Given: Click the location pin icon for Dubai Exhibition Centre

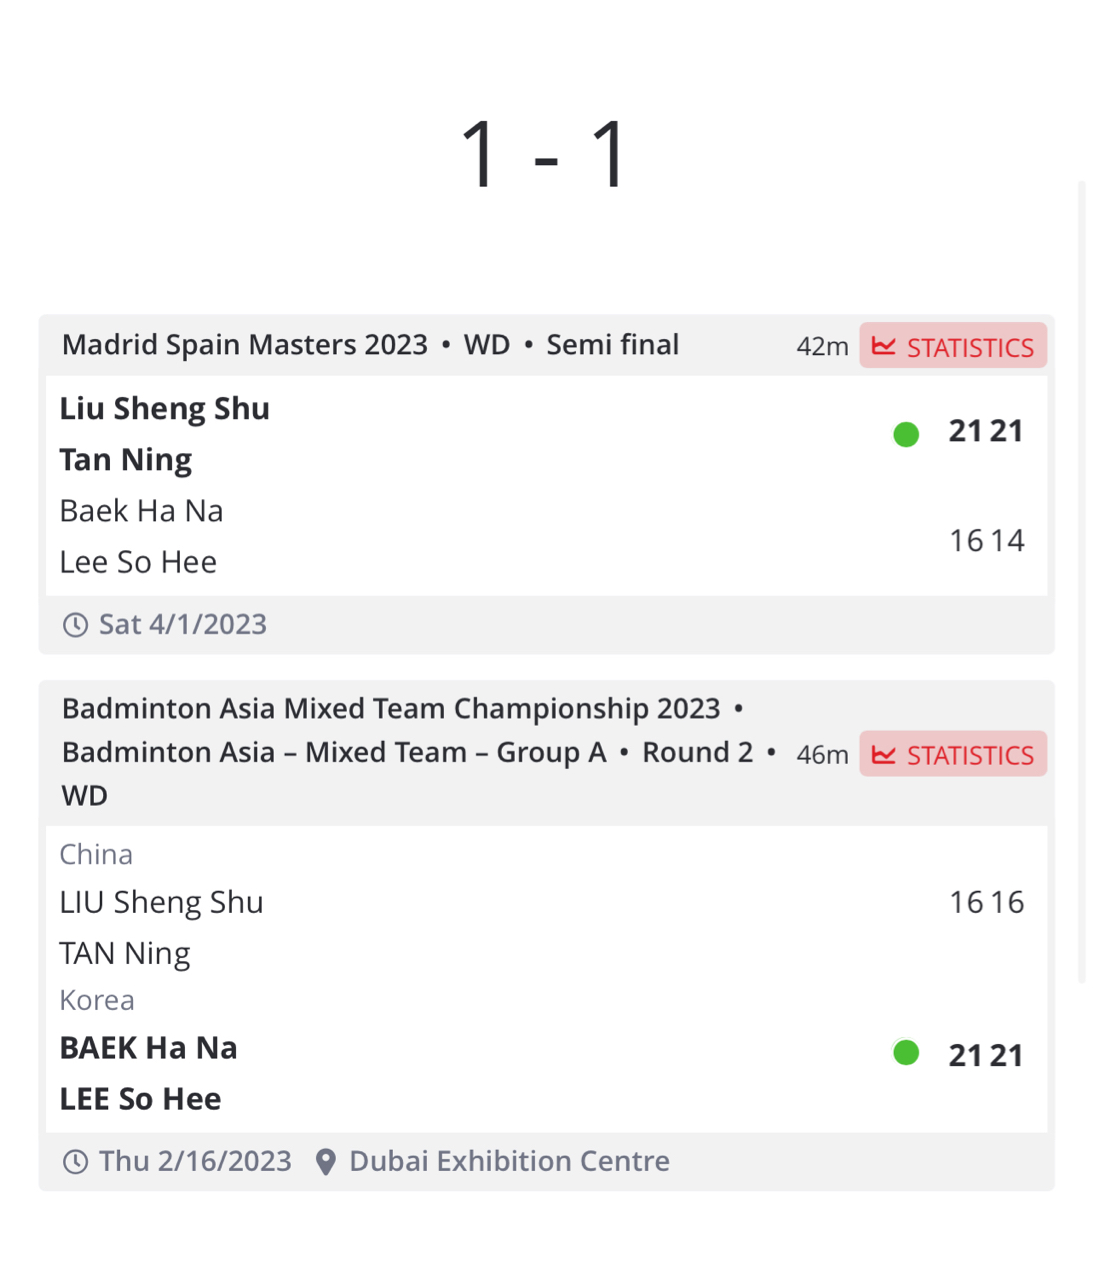Looking at the screenshot, I should (325, 1161).
